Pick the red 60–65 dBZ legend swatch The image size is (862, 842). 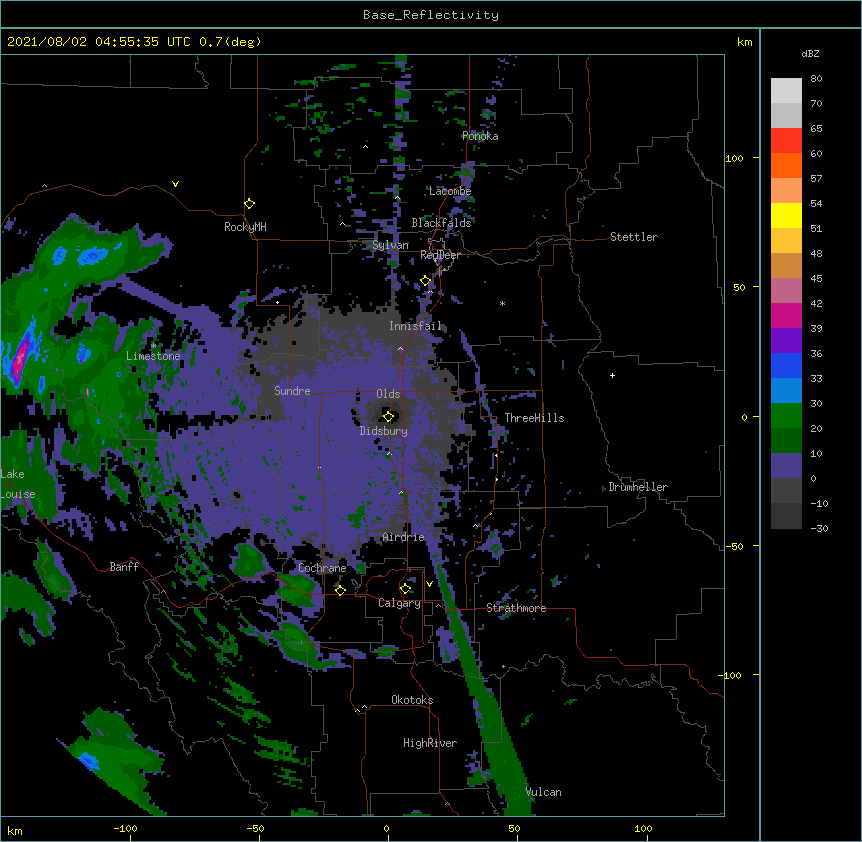point(786,141)
